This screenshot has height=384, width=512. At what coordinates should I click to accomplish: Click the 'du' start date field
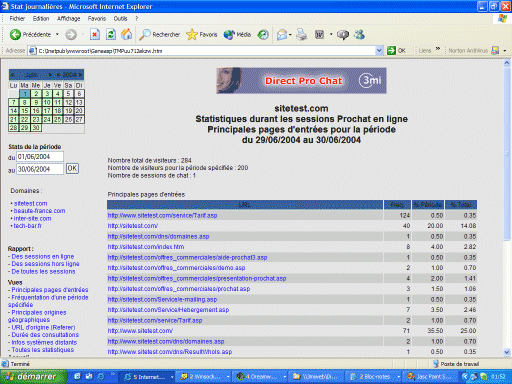pyautogui.click(x=40, y=157)
